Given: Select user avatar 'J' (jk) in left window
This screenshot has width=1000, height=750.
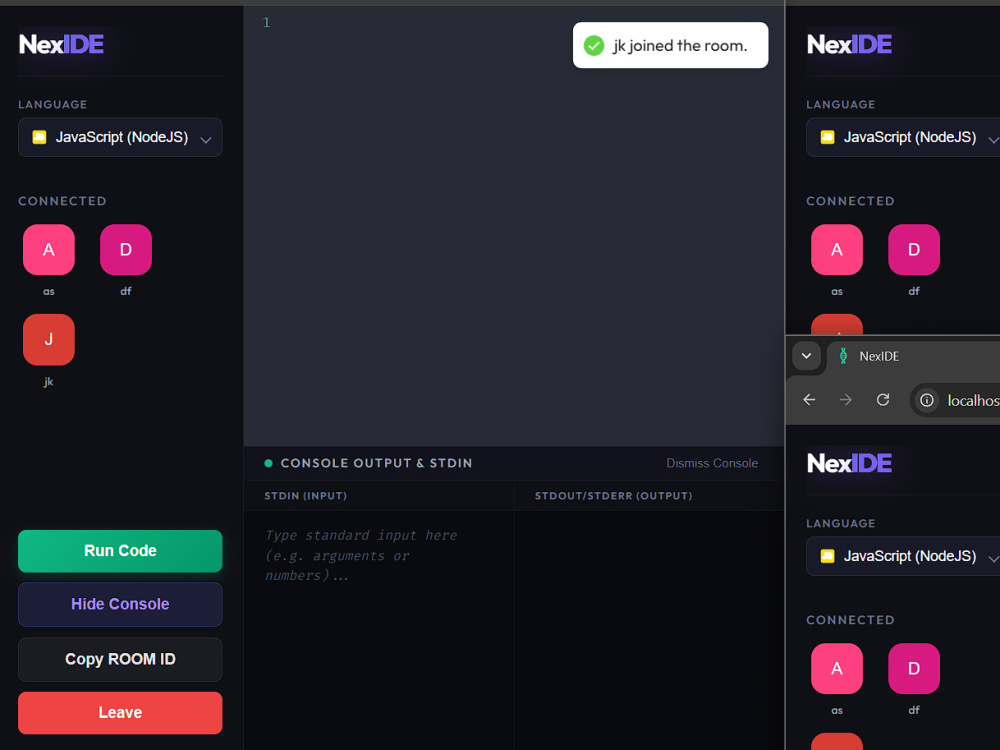Looking at the screenshot, I should (48, 339).
